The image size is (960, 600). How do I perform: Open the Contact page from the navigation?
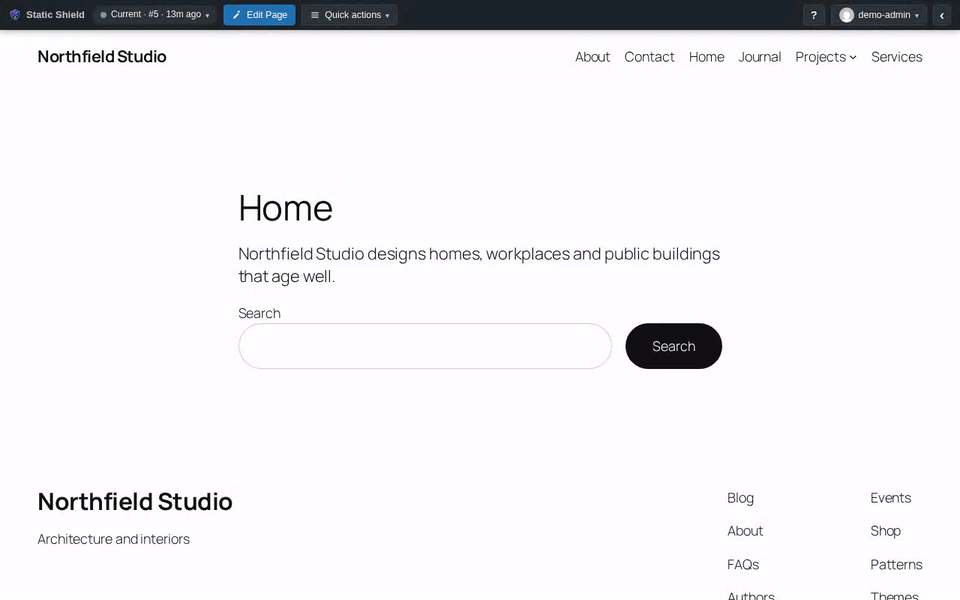point(649,57)
